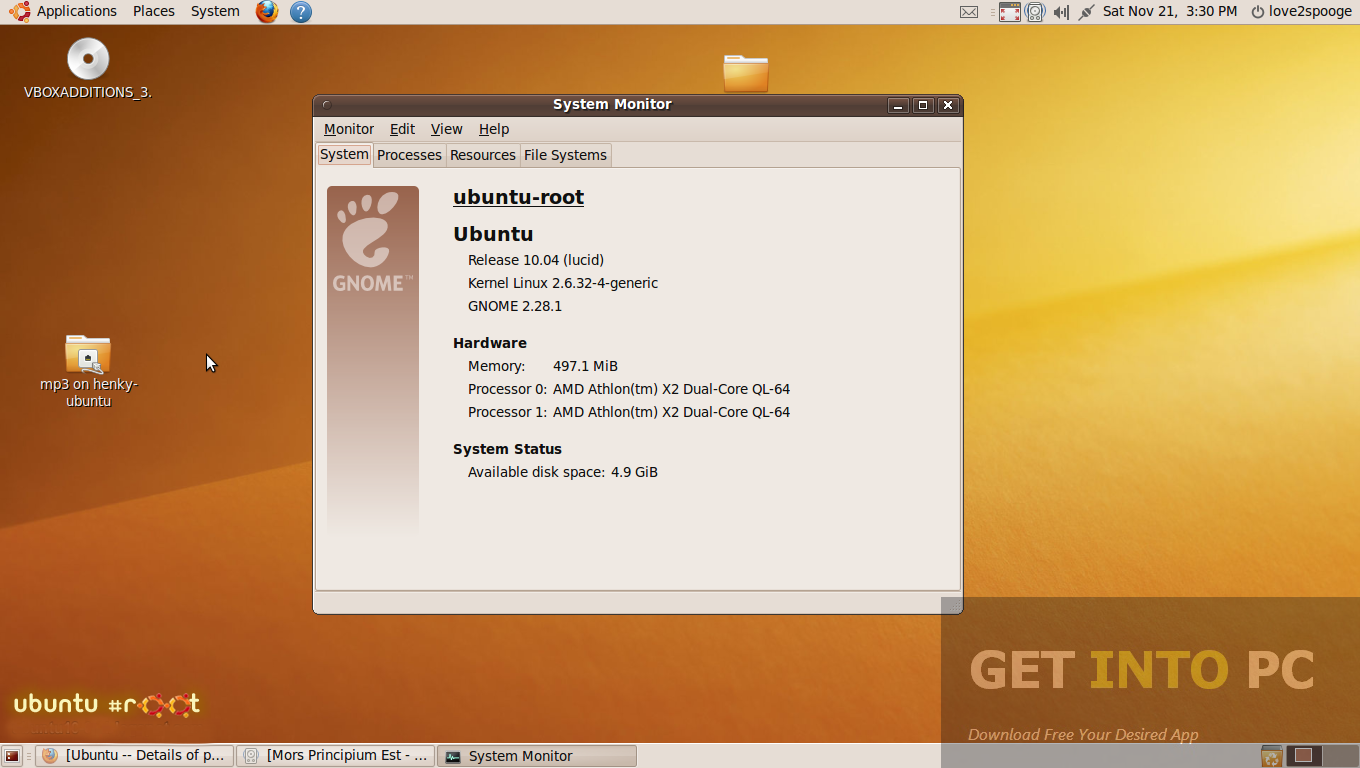
Task: Click the blue Help question mark icon
Action: point(300,12)
